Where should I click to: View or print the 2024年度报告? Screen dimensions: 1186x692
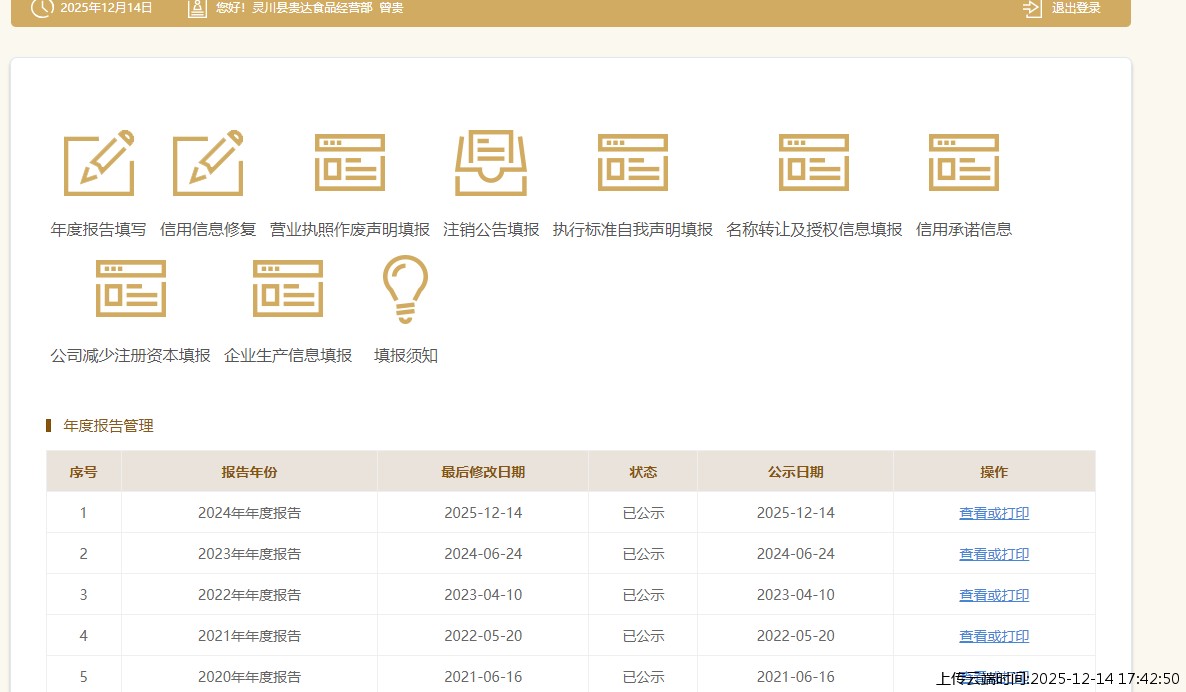click(x=994, y=513)
